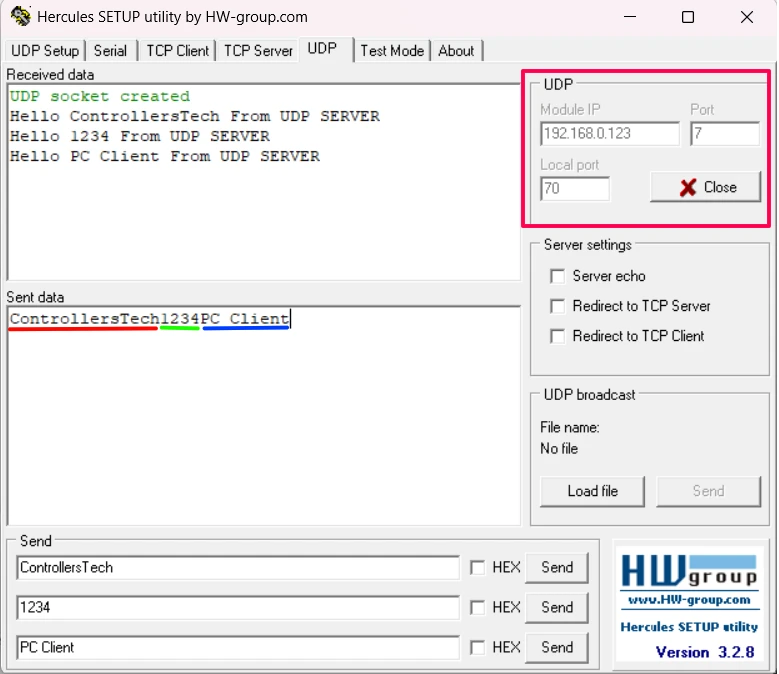Open the UDP Setup tab
The width and height of the screenshot is (779, 674).
pos(45,51)
